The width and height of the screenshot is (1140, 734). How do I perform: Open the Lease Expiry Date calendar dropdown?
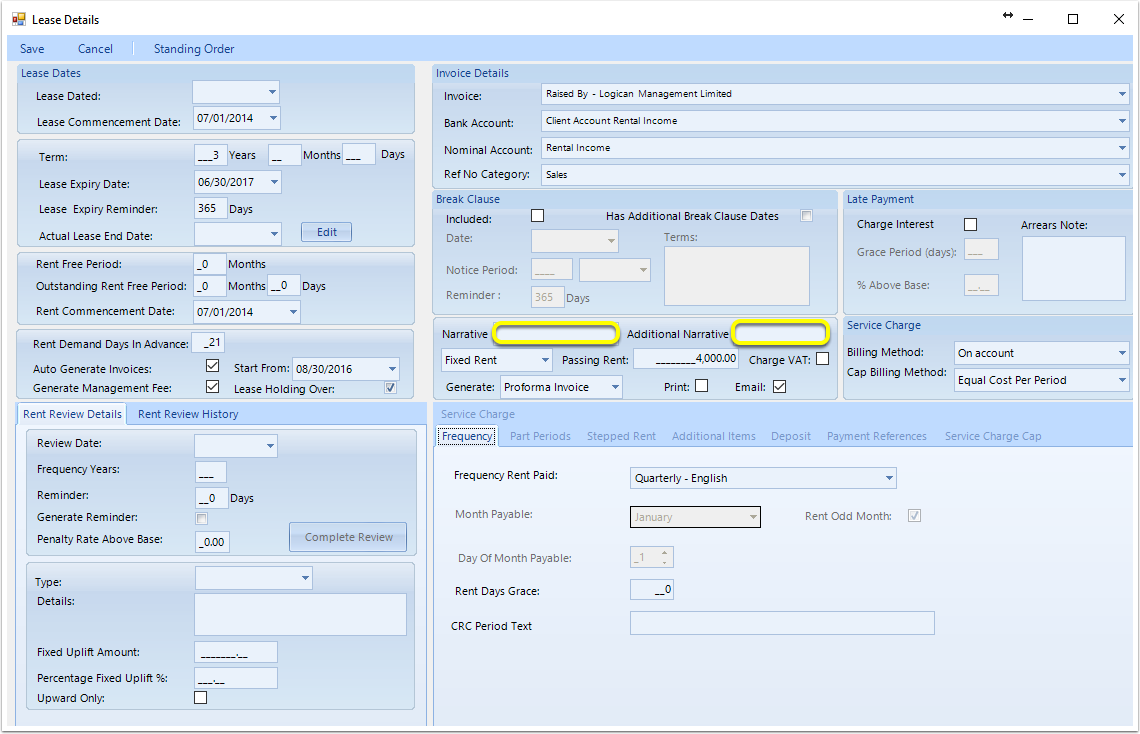(x=274, y=182)
